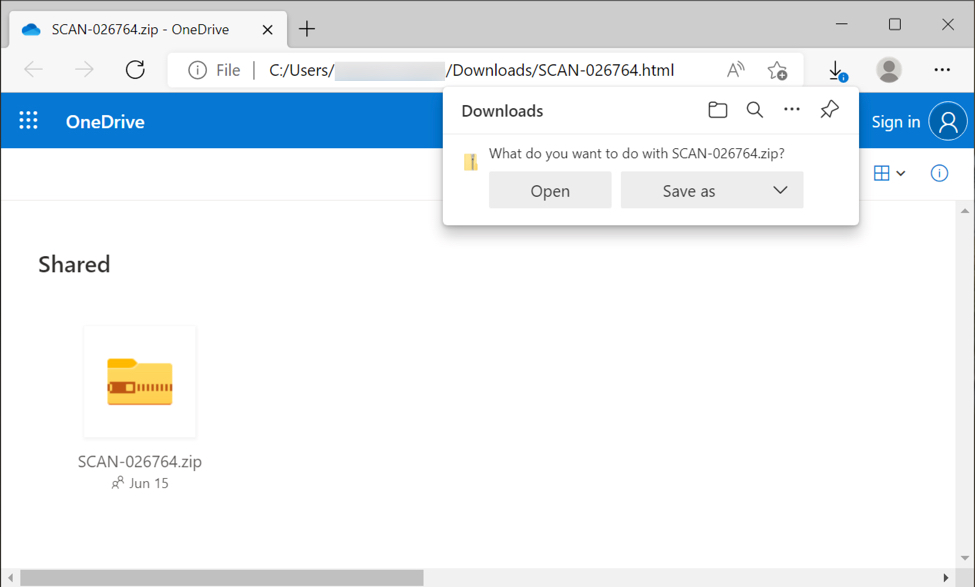Open Read Aloud in address bar
Screen dimensions: 975x587
coord(735,70)
